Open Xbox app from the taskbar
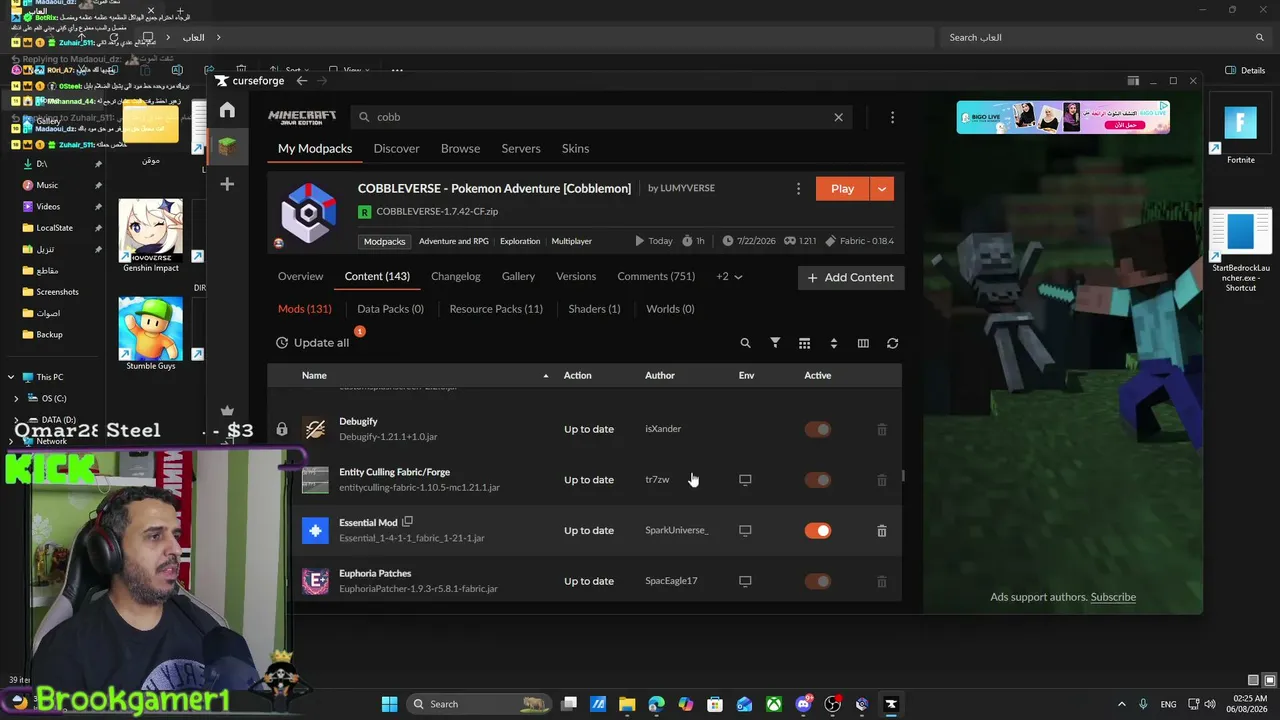Image resolution: width=1280 pixels, height=720 pixels. [774, 704]
